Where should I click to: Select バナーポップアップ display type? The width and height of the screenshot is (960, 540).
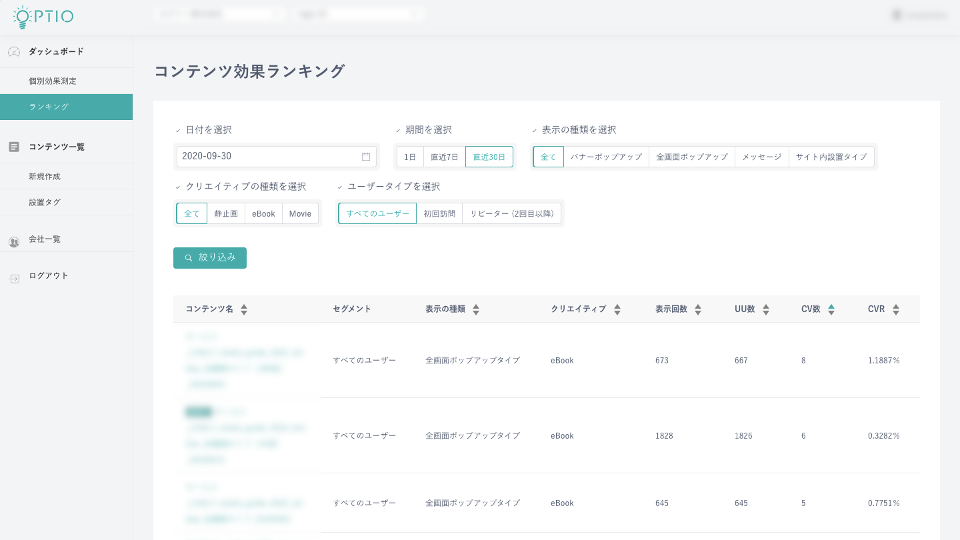coord(606,157)
